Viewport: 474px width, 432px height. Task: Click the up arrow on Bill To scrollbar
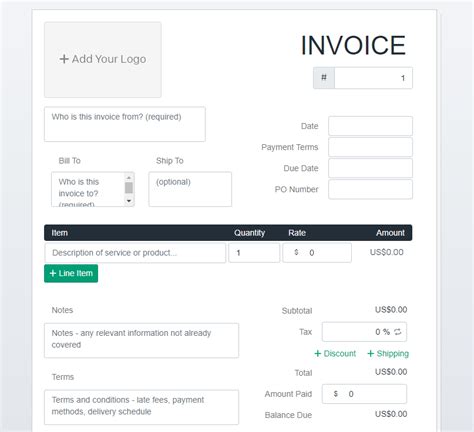129,178
